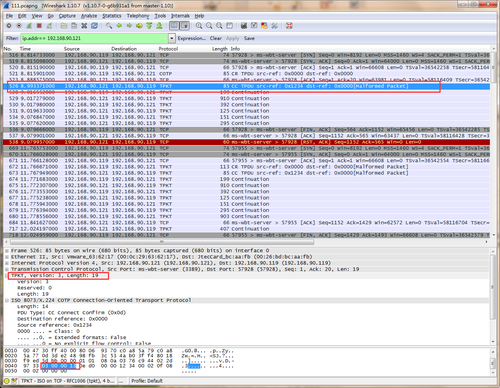The height and width of the screenshot is (388, 500).
Task: Open capture options from the toolbar
Action: [x=19, y=26]
